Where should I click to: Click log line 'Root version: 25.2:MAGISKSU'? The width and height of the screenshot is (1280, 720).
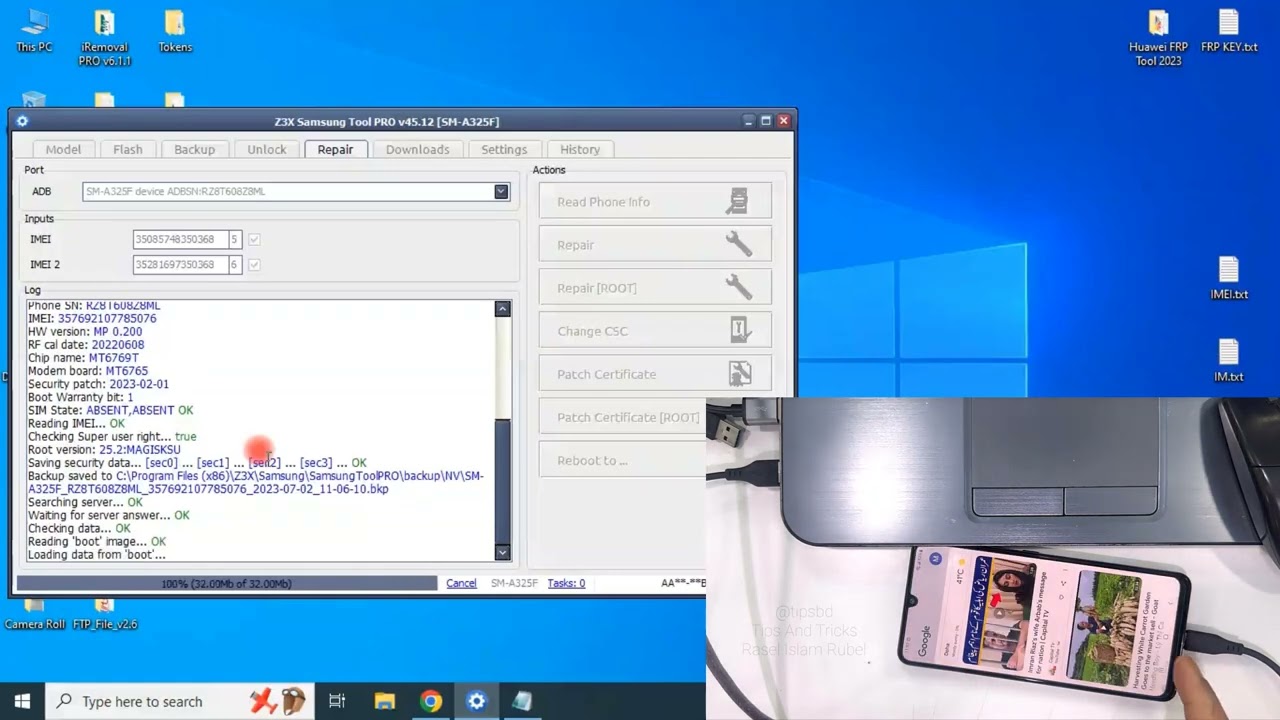pos(104,450)
